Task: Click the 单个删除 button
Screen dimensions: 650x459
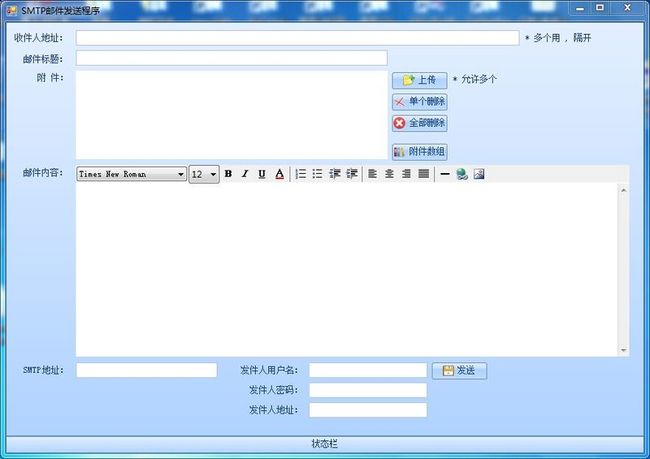Action: [x=420, y=102]
